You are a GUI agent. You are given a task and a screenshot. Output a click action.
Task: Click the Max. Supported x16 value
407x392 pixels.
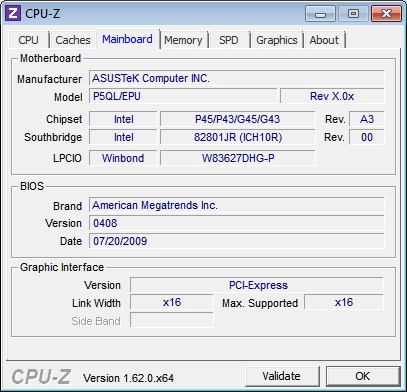click(x=344, y=303)
